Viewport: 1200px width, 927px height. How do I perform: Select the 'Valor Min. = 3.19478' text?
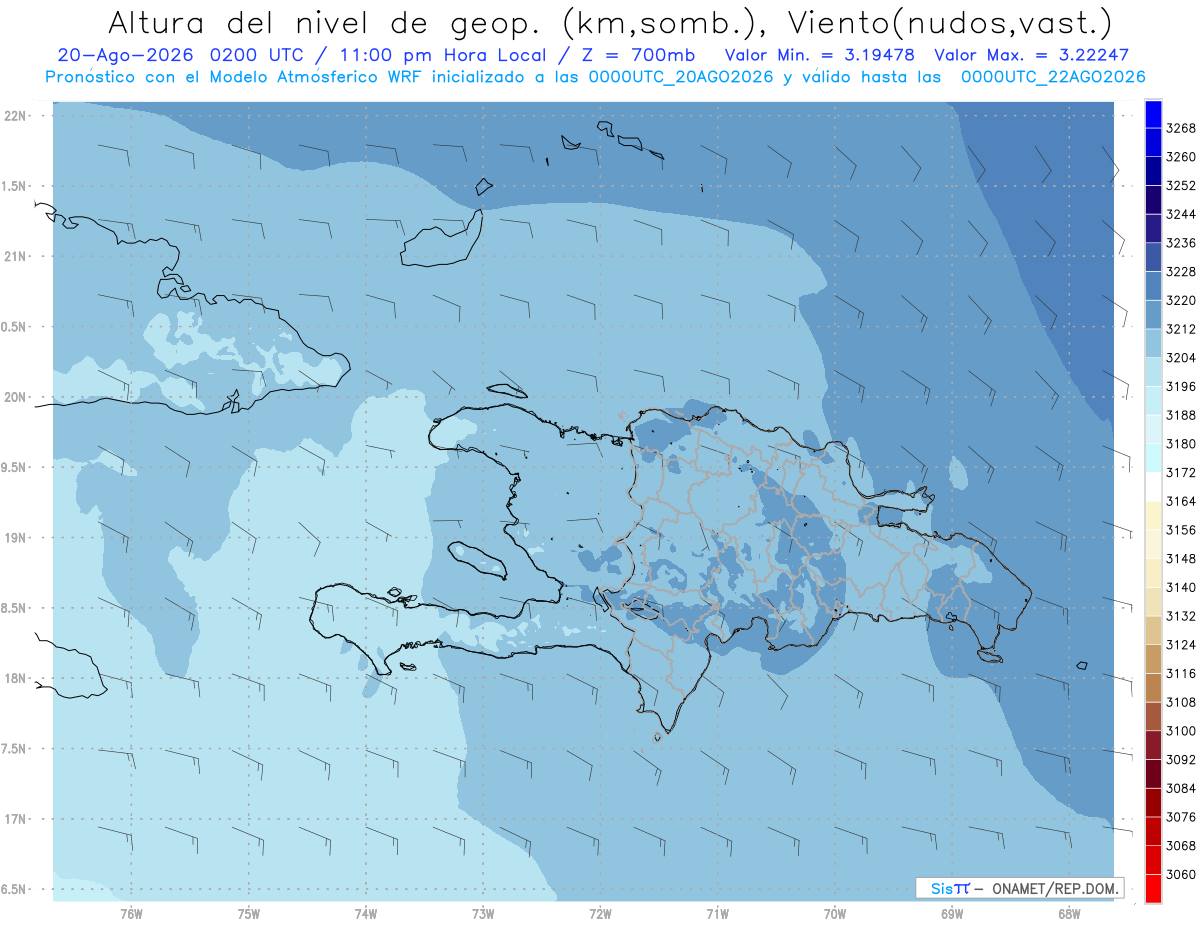(822, 56)
